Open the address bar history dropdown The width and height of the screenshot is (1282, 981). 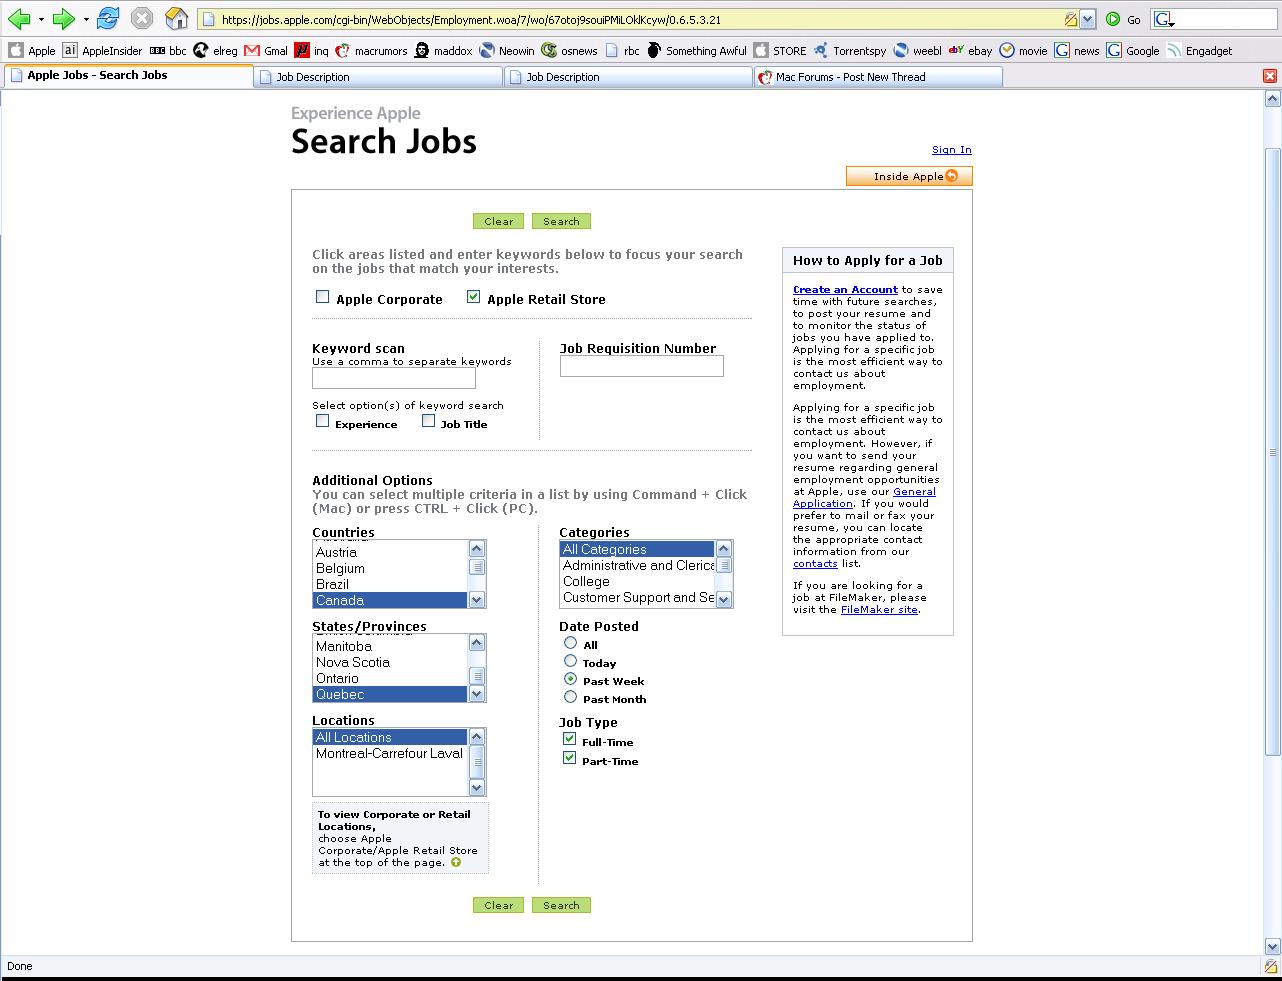pos(1088,19)
